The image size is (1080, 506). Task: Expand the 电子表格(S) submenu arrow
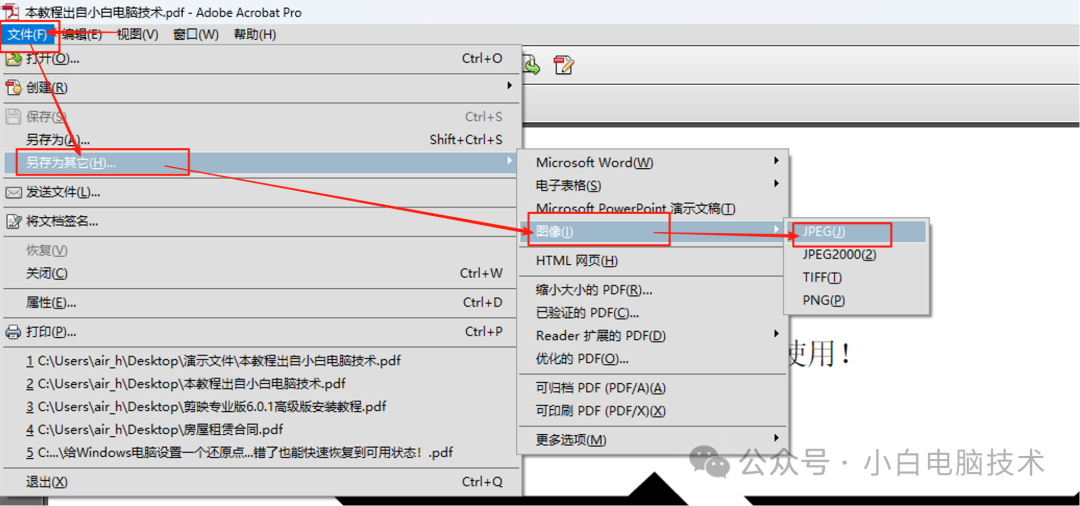click(776, 184)
